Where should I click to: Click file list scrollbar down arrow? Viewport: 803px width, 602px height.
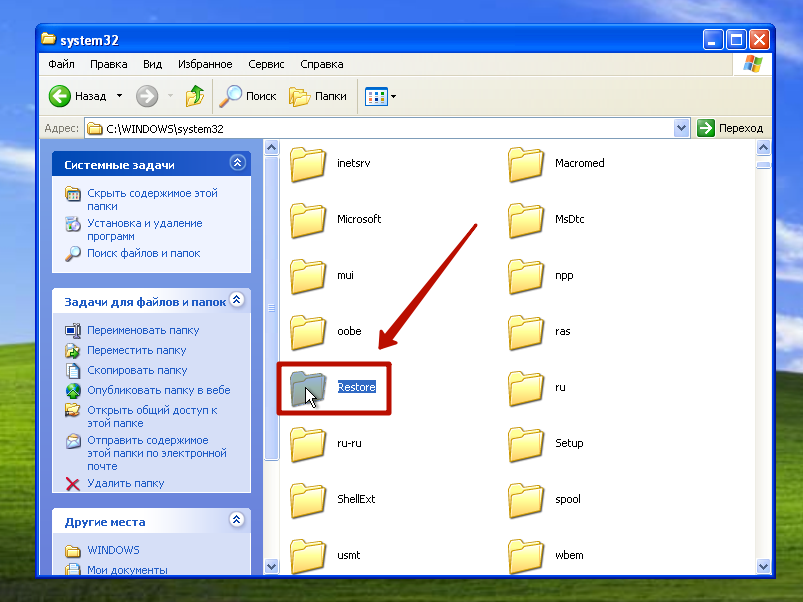click(x=763, y=566)
